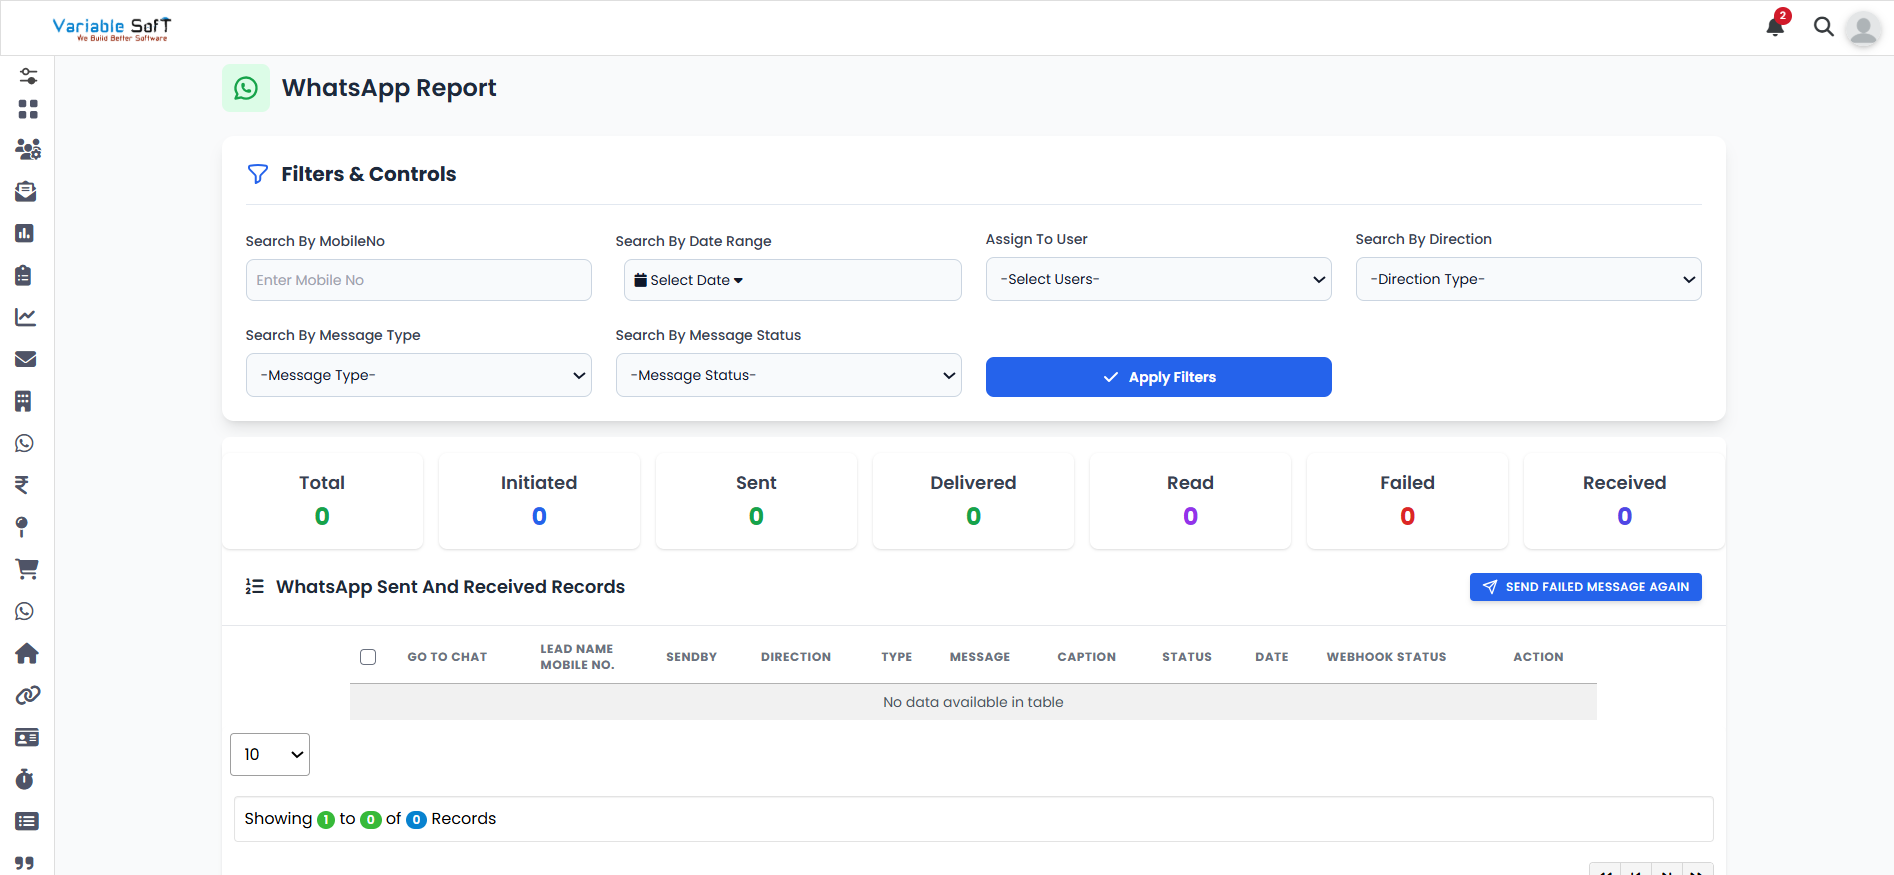Open the envelope mail sidebar icon
Viewport: 1894px width, 875px height.
(x=26, y=359)
